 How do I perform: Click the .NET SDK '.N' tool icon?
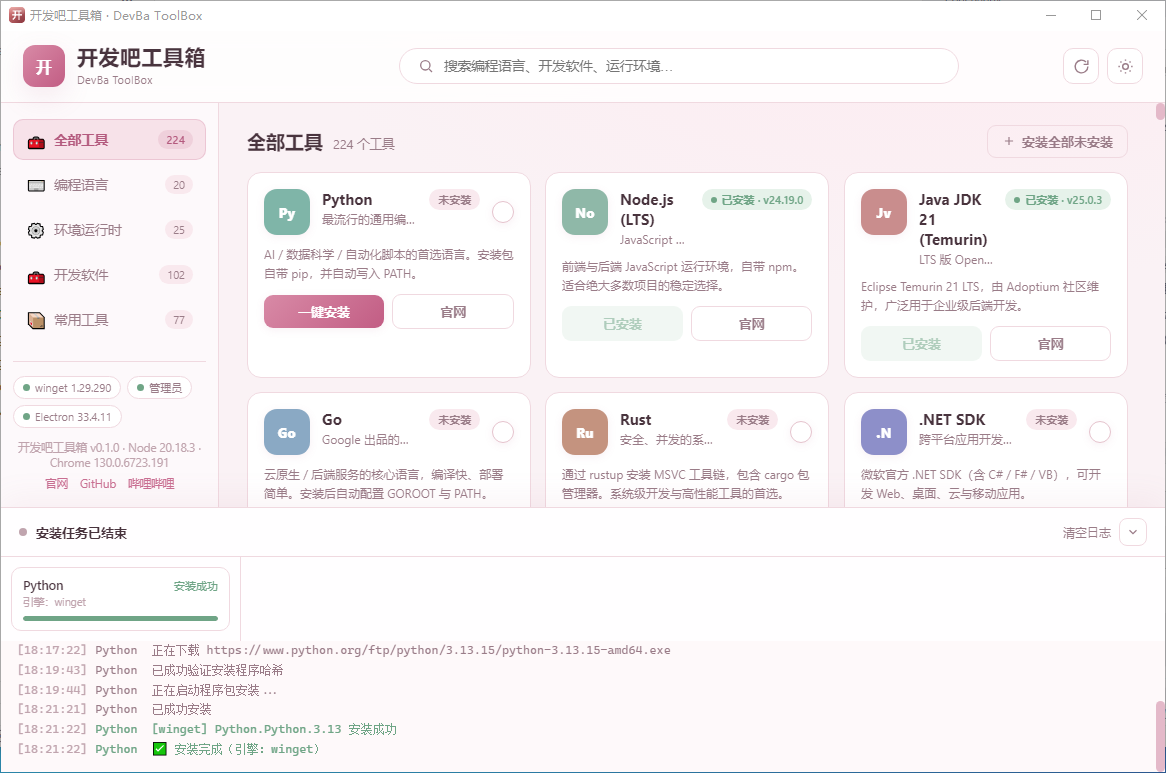click(x=884, y=432)
